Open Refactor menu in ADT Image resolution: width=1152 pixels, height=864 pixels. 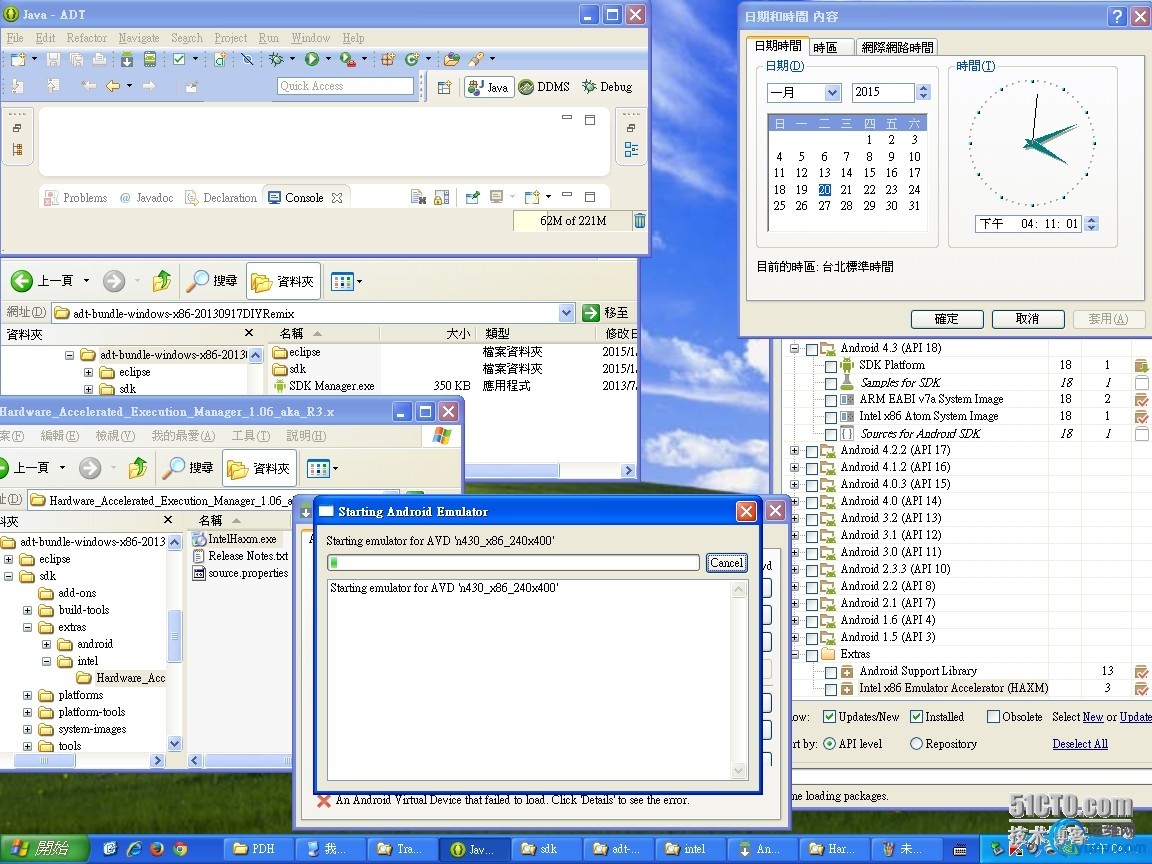click(87, 37)
